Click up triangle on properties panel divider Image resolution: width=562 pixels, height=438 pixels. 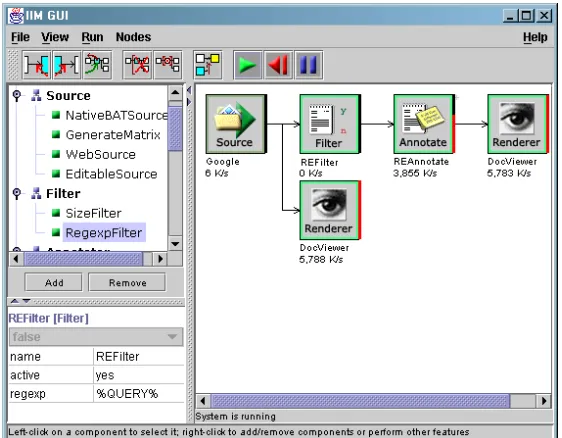14,301
